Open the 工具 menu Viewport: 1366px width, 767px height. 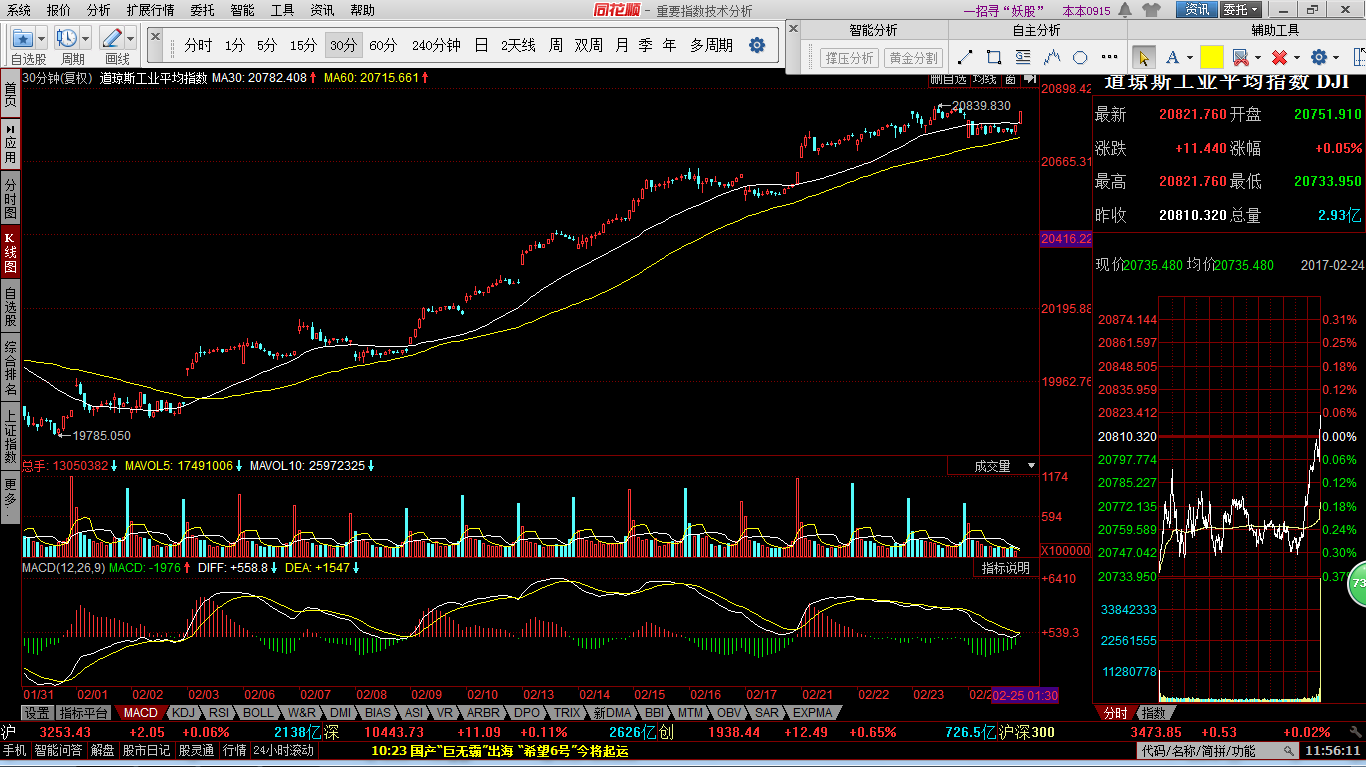click(x=283, y=10)
